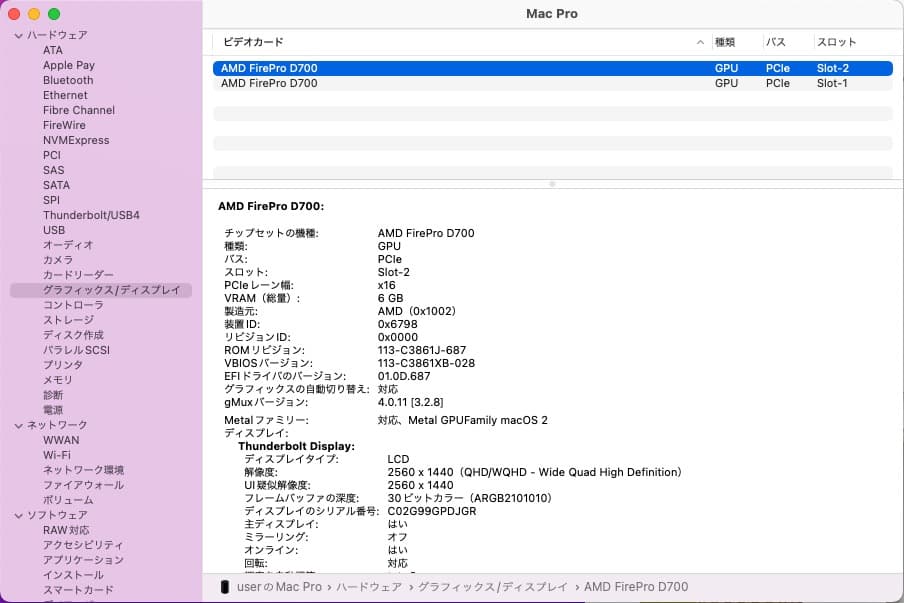Click AMD FirePro D700 in the path bar
Screen dimensions: 904x603
[636, 587]
